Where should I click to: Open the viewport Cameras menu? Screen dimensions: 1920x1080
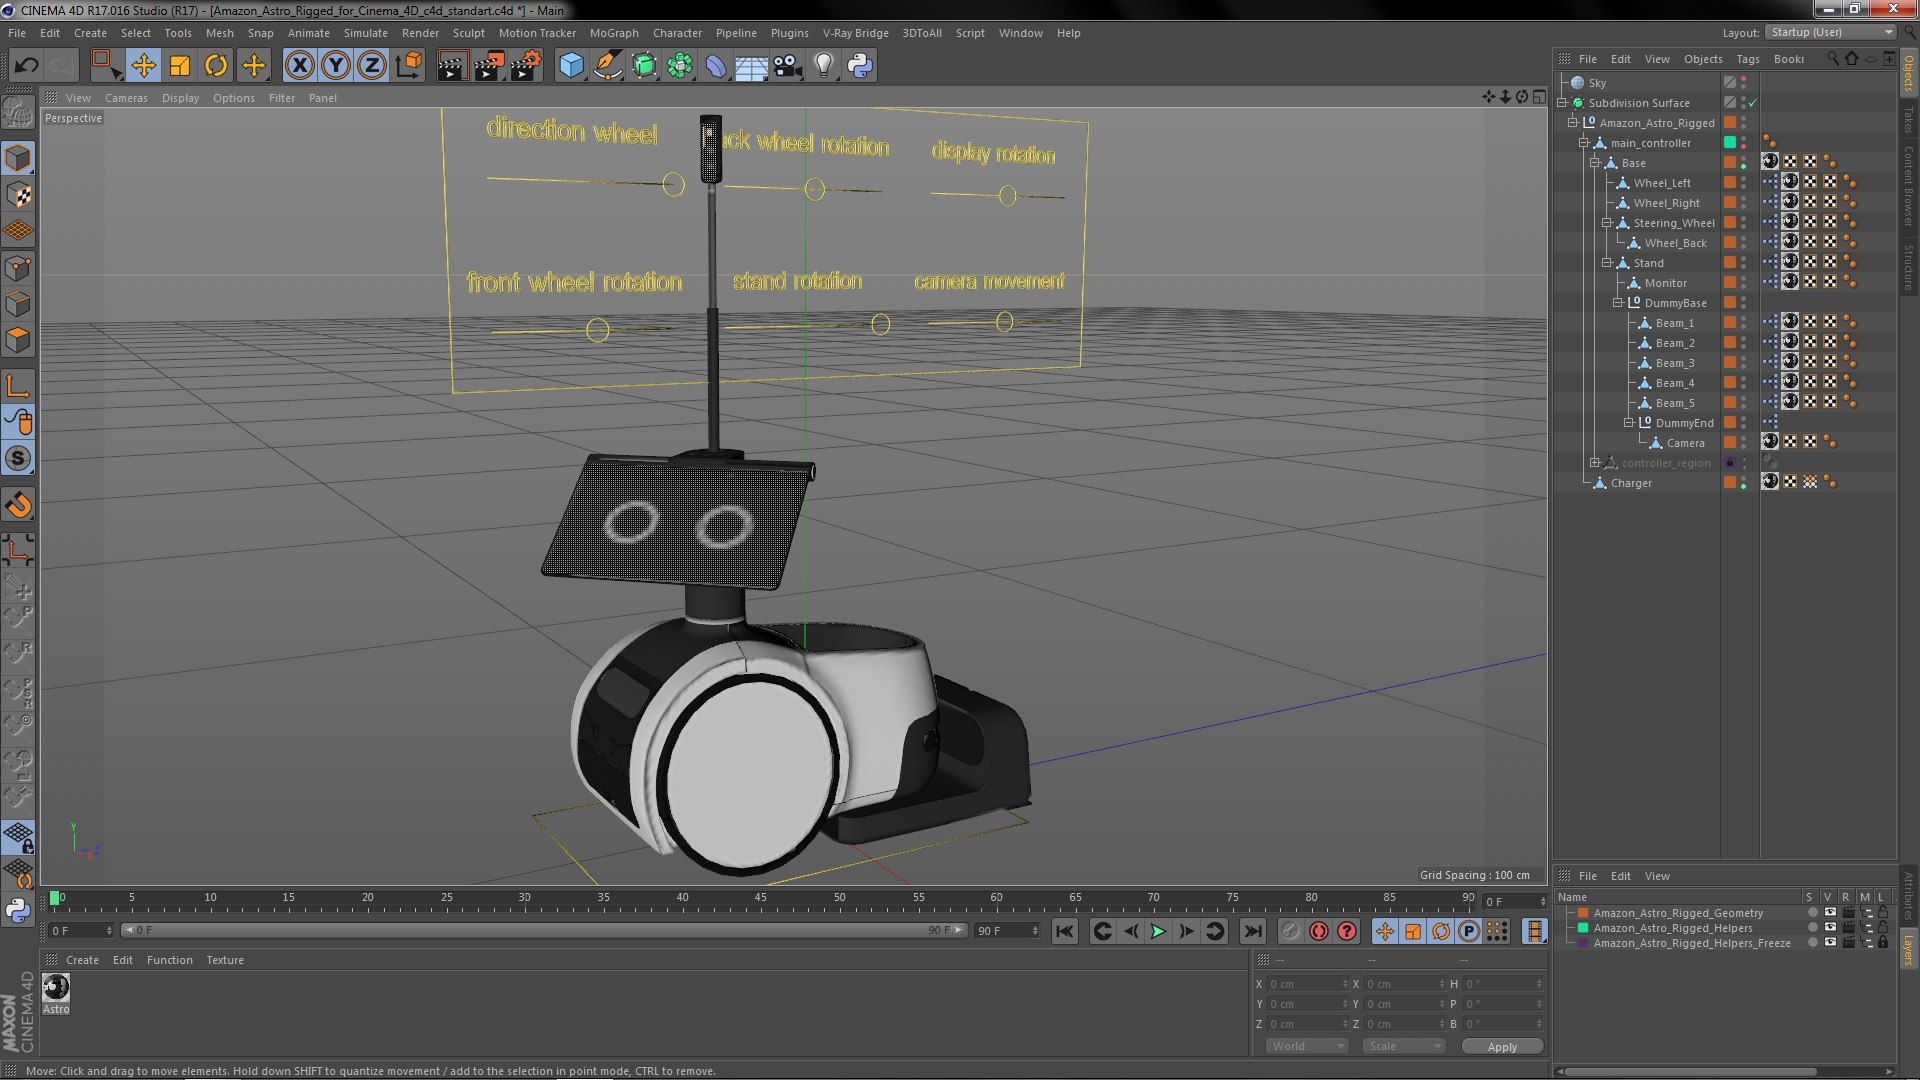pos(126,98)
